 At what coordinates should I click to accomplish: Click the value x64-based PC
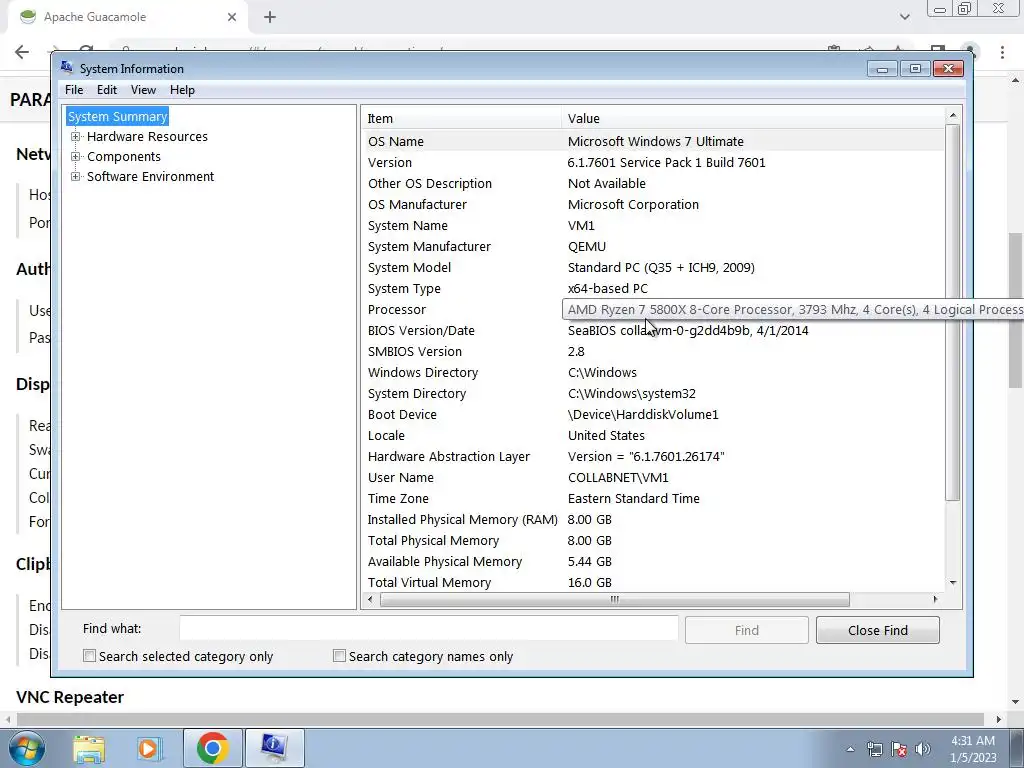coord(607,289)
